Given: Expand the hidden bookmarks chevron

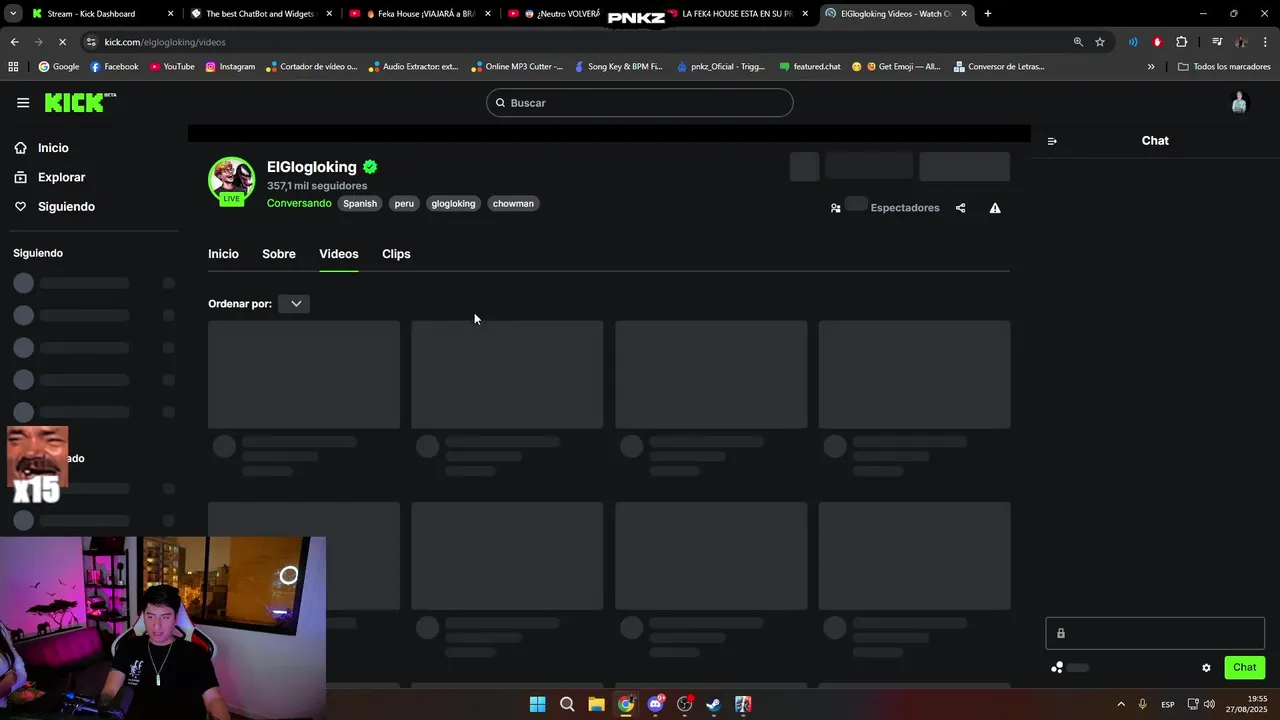Looking at the screenshot, I should 1151,67.
